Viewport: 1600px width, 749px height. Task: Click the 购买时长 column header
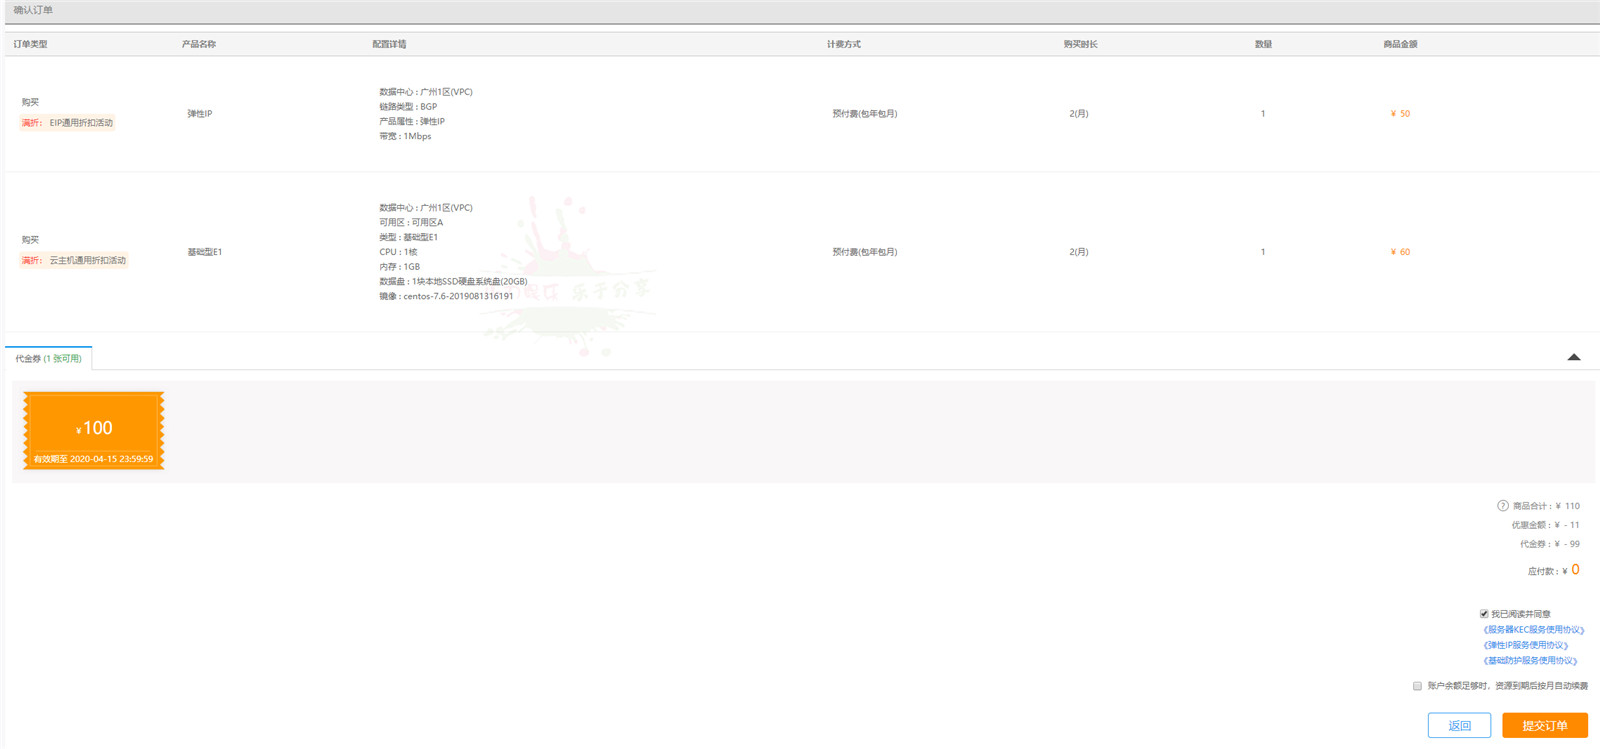[x=1080, y=44]
